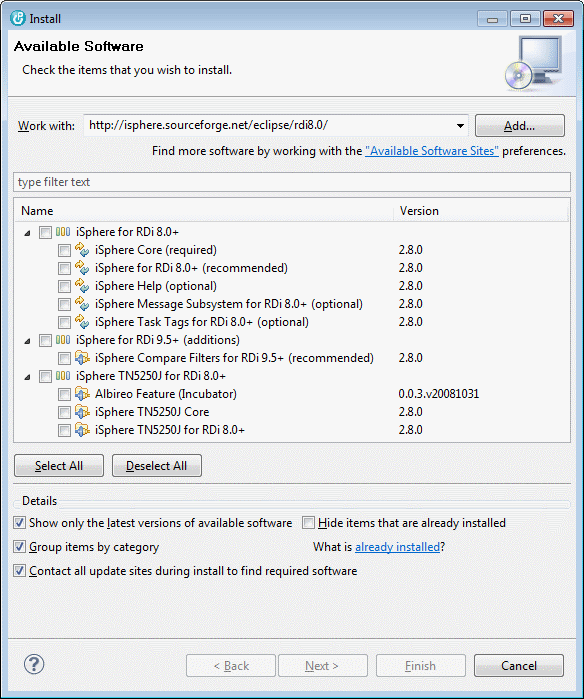Open the help question mark icon
The image size is (584, 699).
click(34, 664)
